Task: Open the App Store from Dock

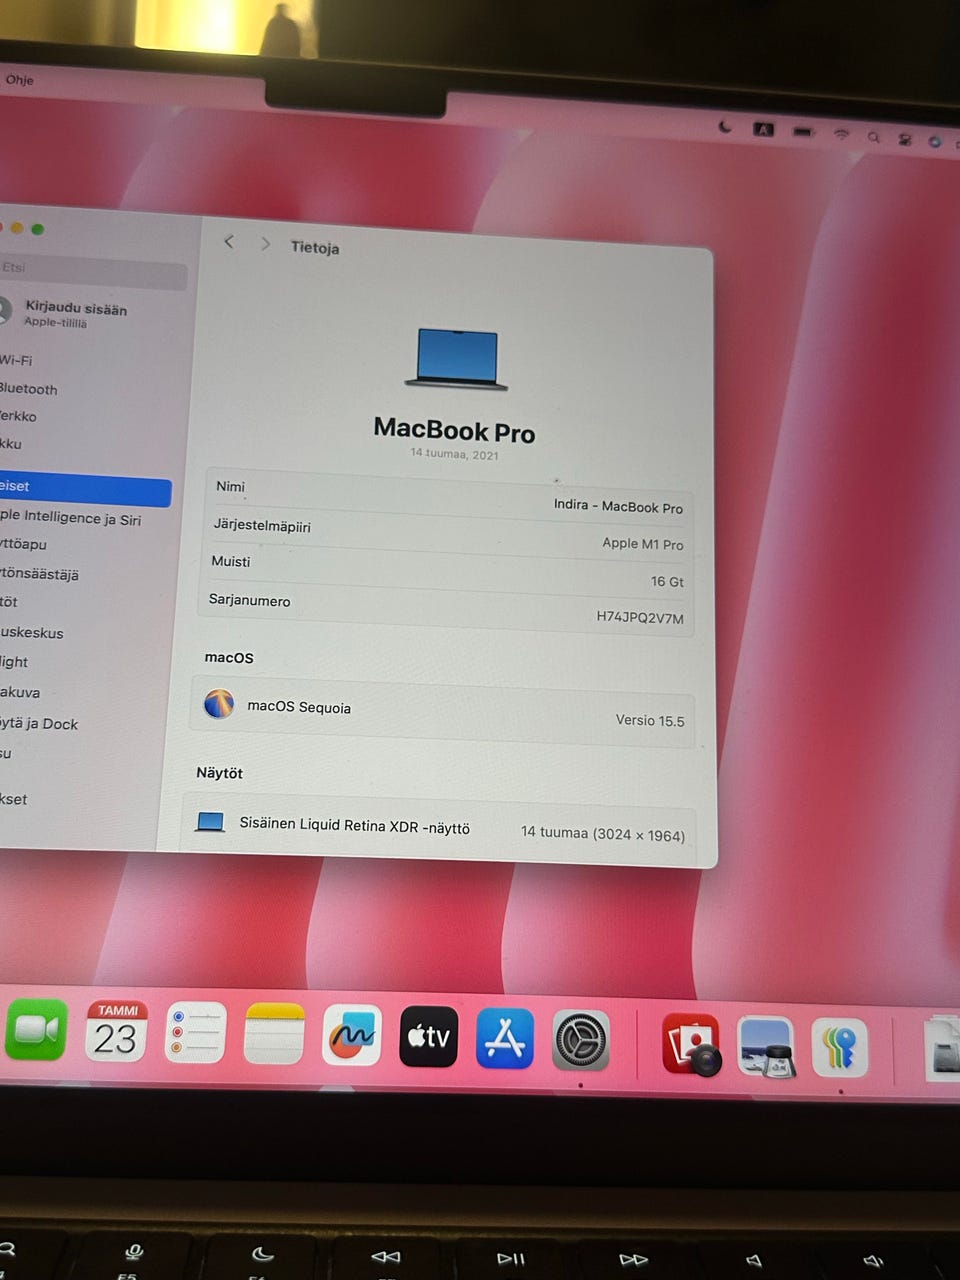Action: (505, 1038)
